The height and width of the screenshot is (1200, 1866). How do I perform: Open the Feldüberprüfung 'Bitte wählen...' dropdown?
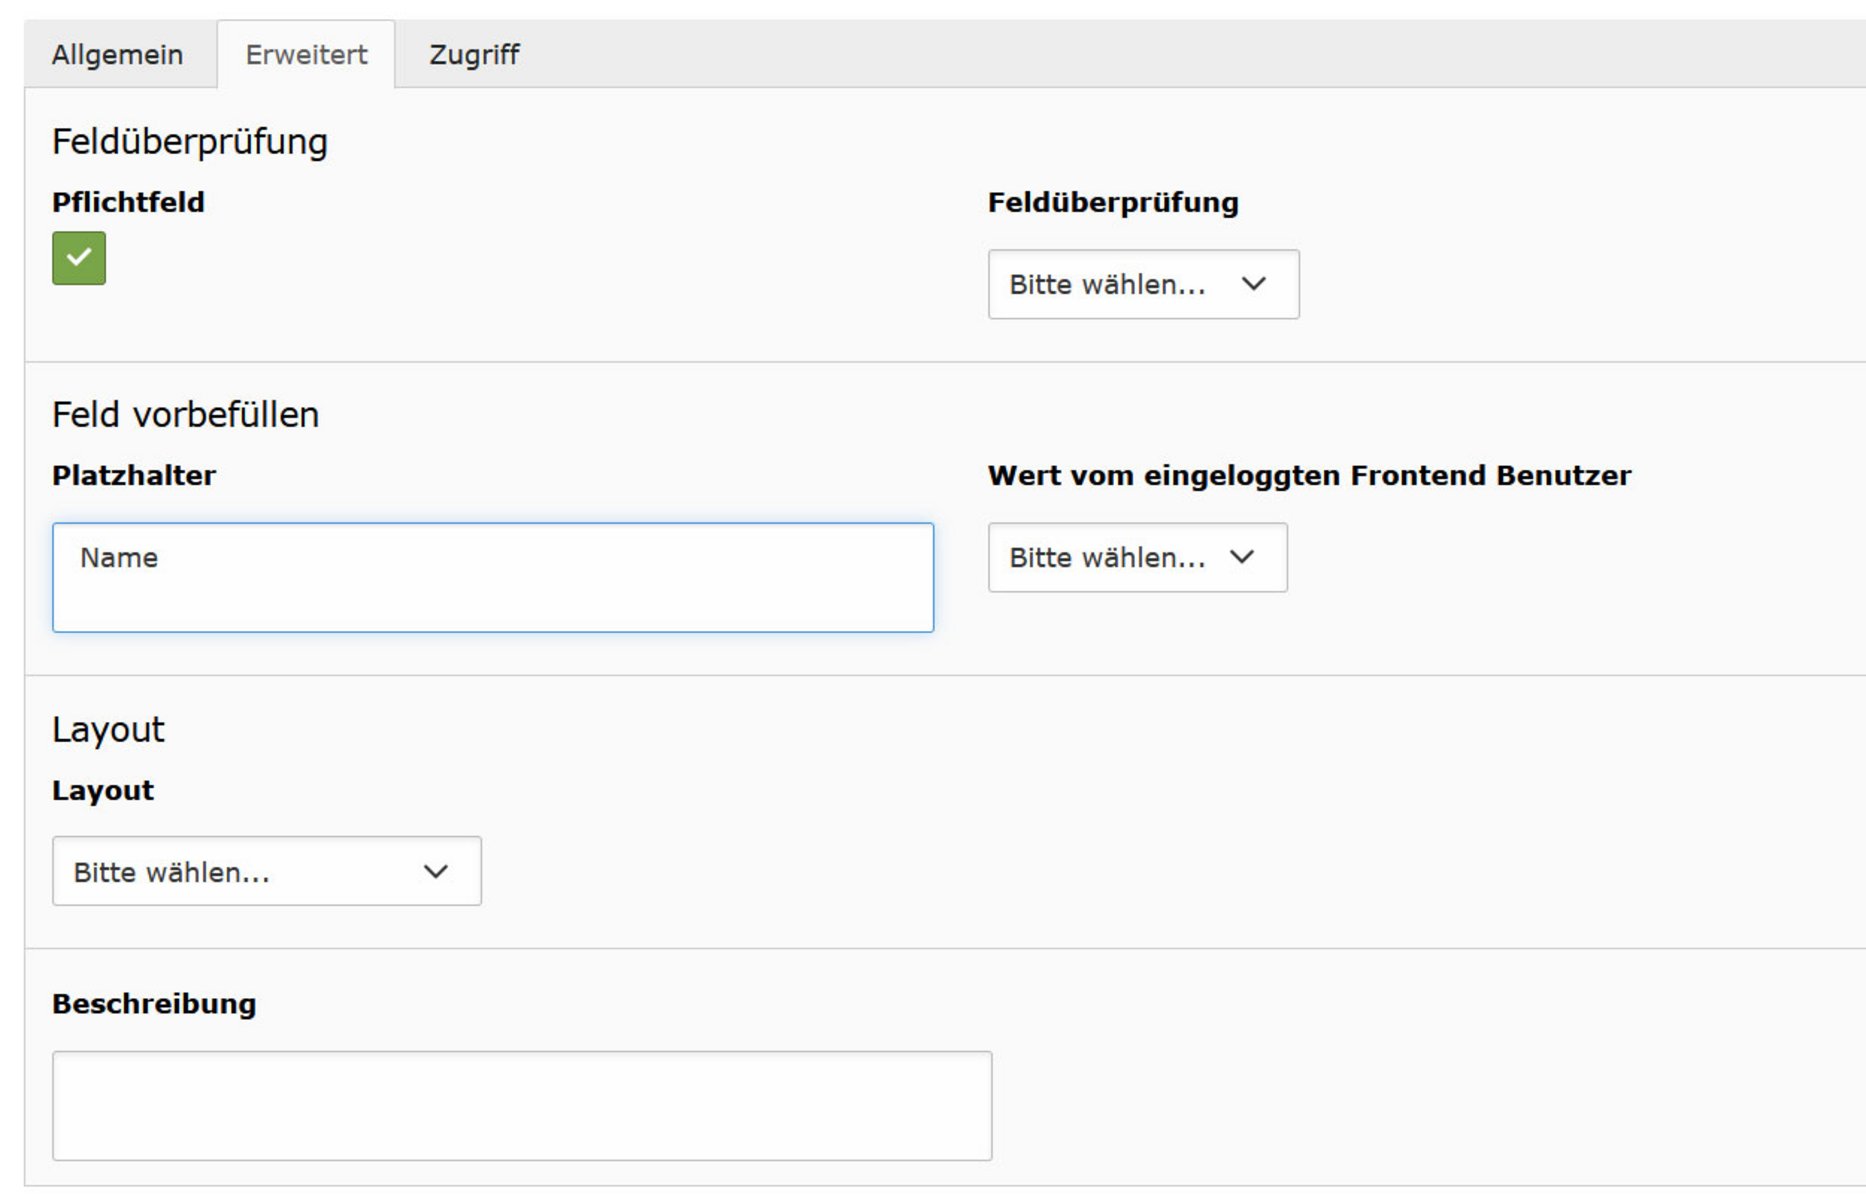tap(1143, 285)
